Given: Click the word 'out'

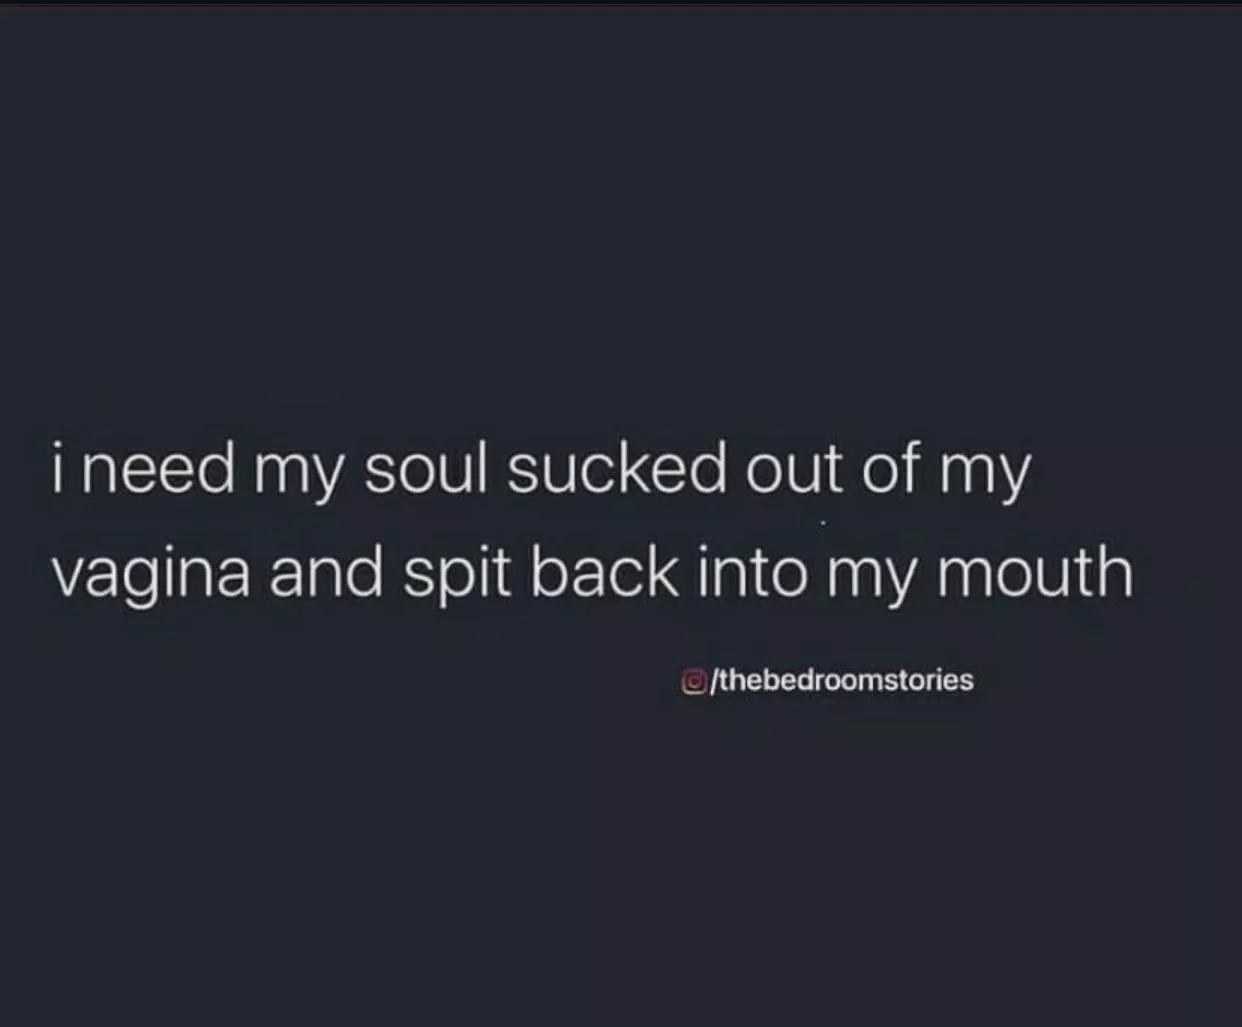Looking at the screenshot, I should point(794,472).
